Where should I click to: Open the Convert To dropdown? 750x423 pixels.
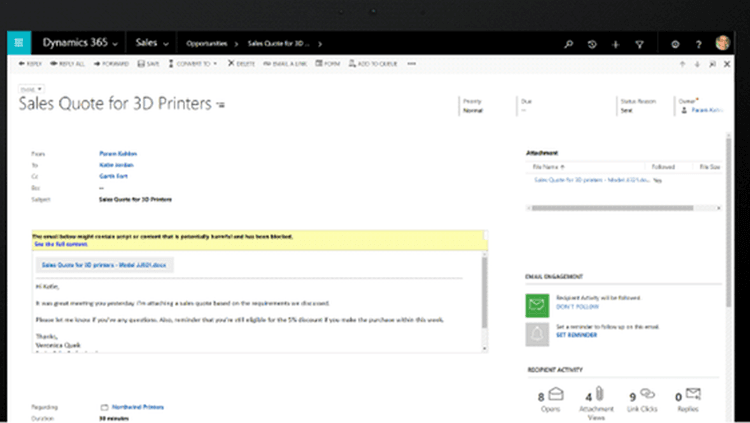coord(198,64)
